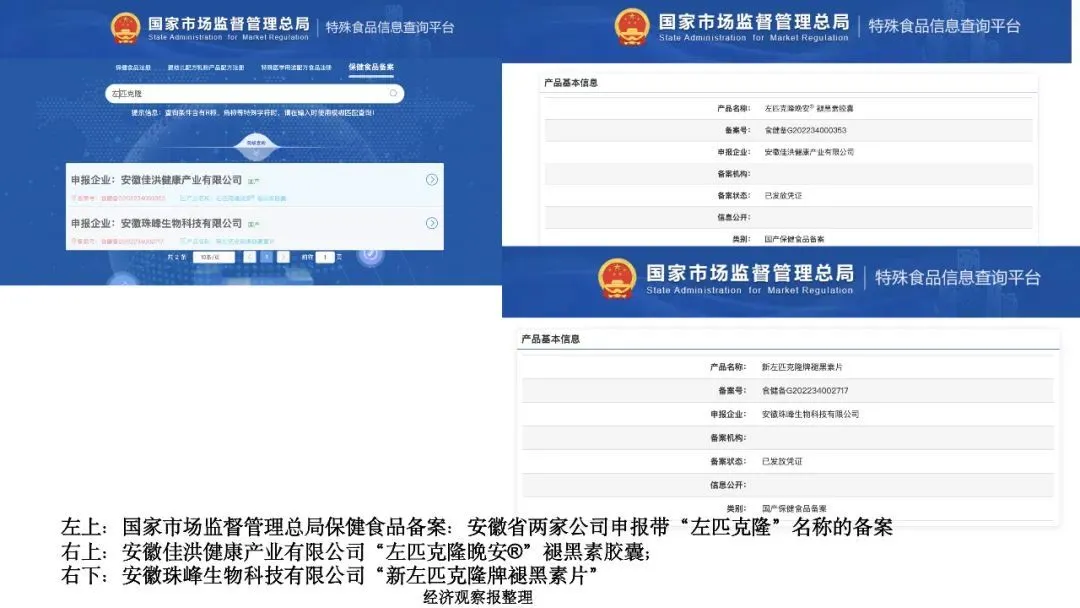Open the 10条/页 page size dropdown
1080x608 pixels.
click(x=213, y=257)
